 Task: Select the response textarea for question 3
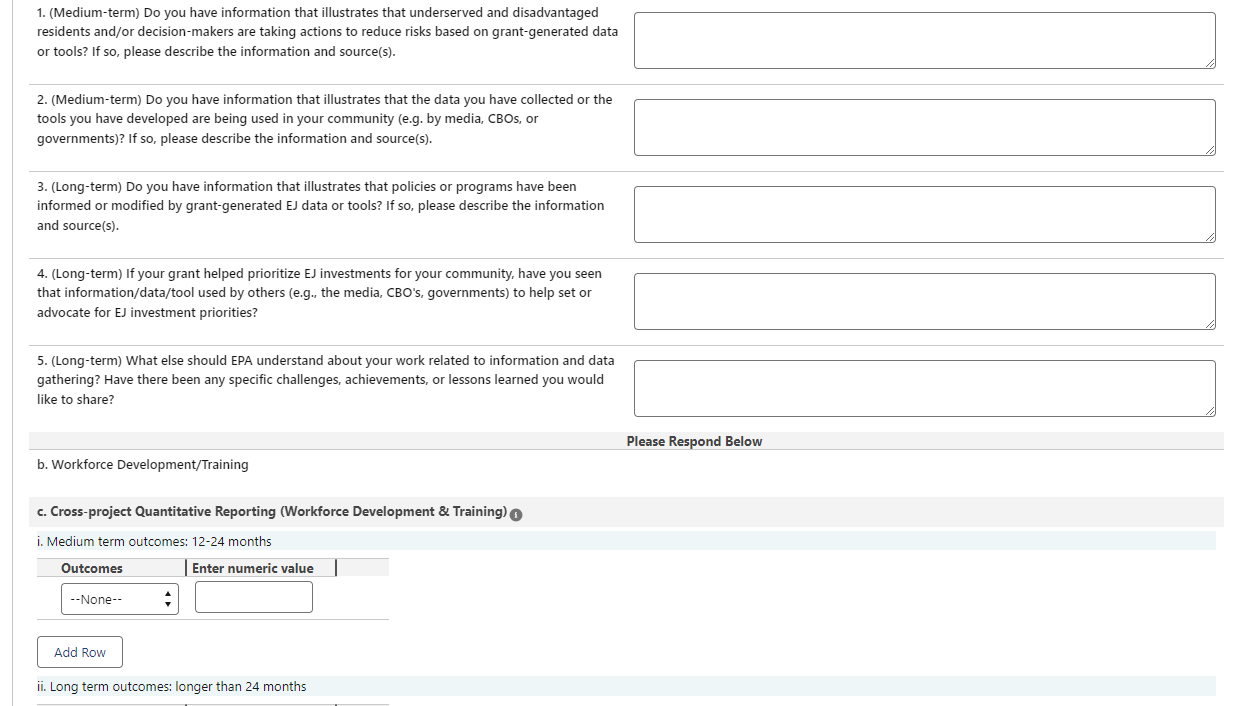point(924,214)
